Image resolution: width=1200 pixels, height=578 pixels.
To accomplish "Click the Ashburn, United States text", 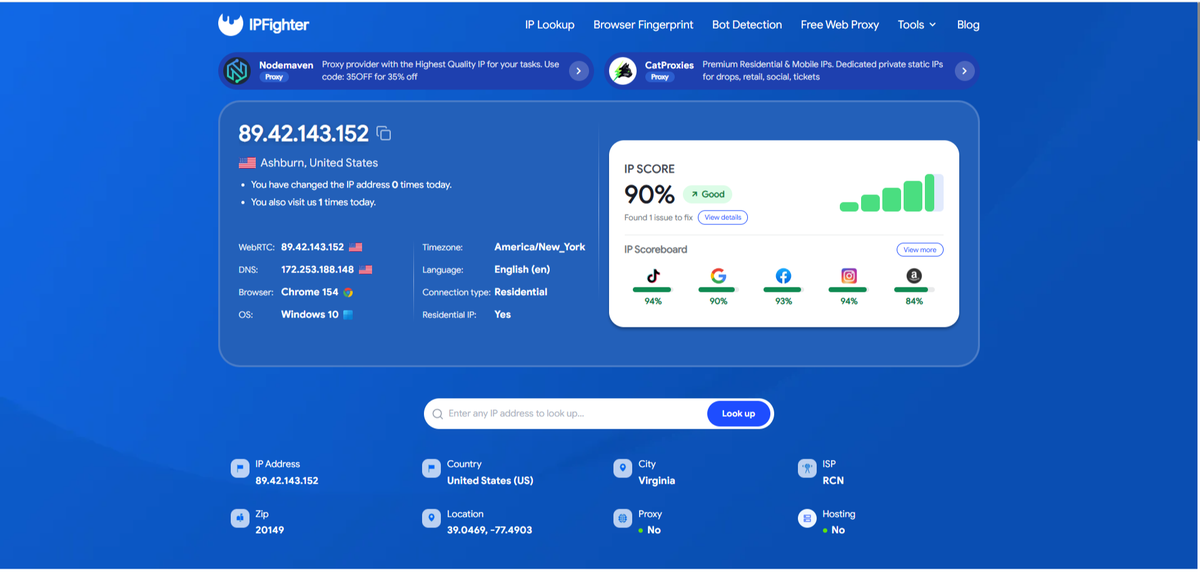I will [319, 163].
